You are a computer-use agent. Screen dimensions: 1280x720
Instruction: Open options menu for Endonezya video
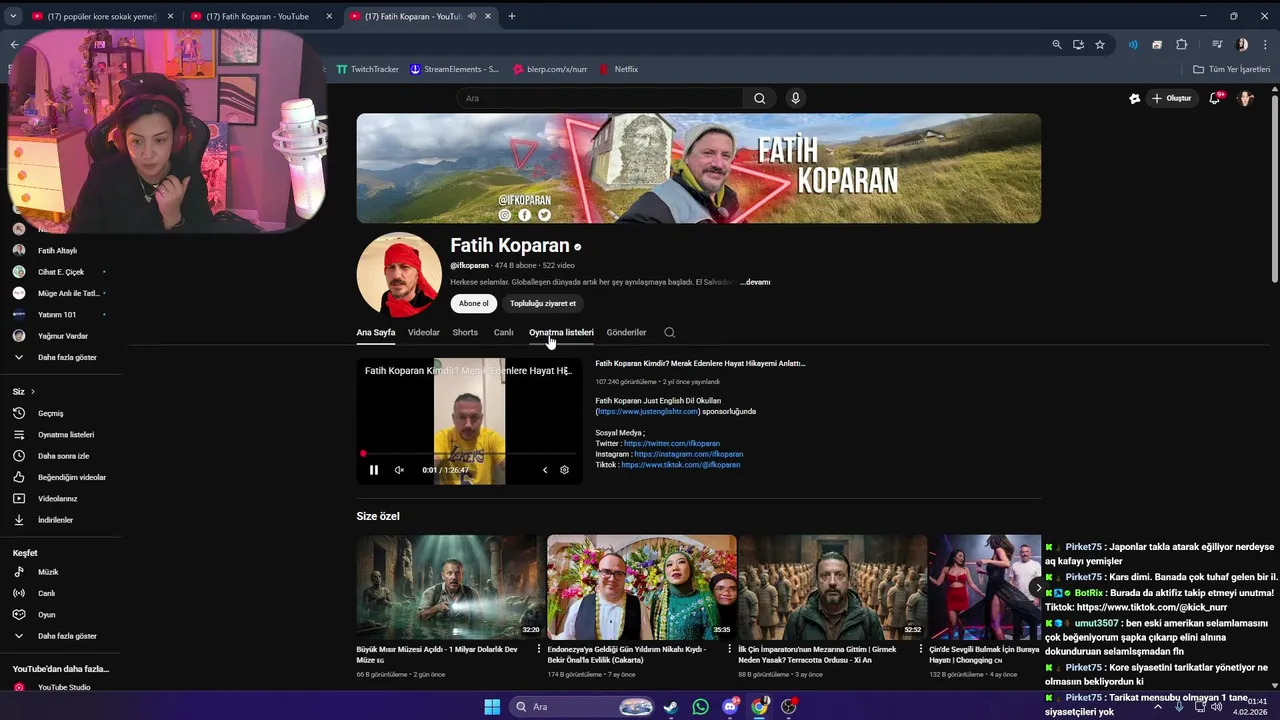[x=730, y=649]
